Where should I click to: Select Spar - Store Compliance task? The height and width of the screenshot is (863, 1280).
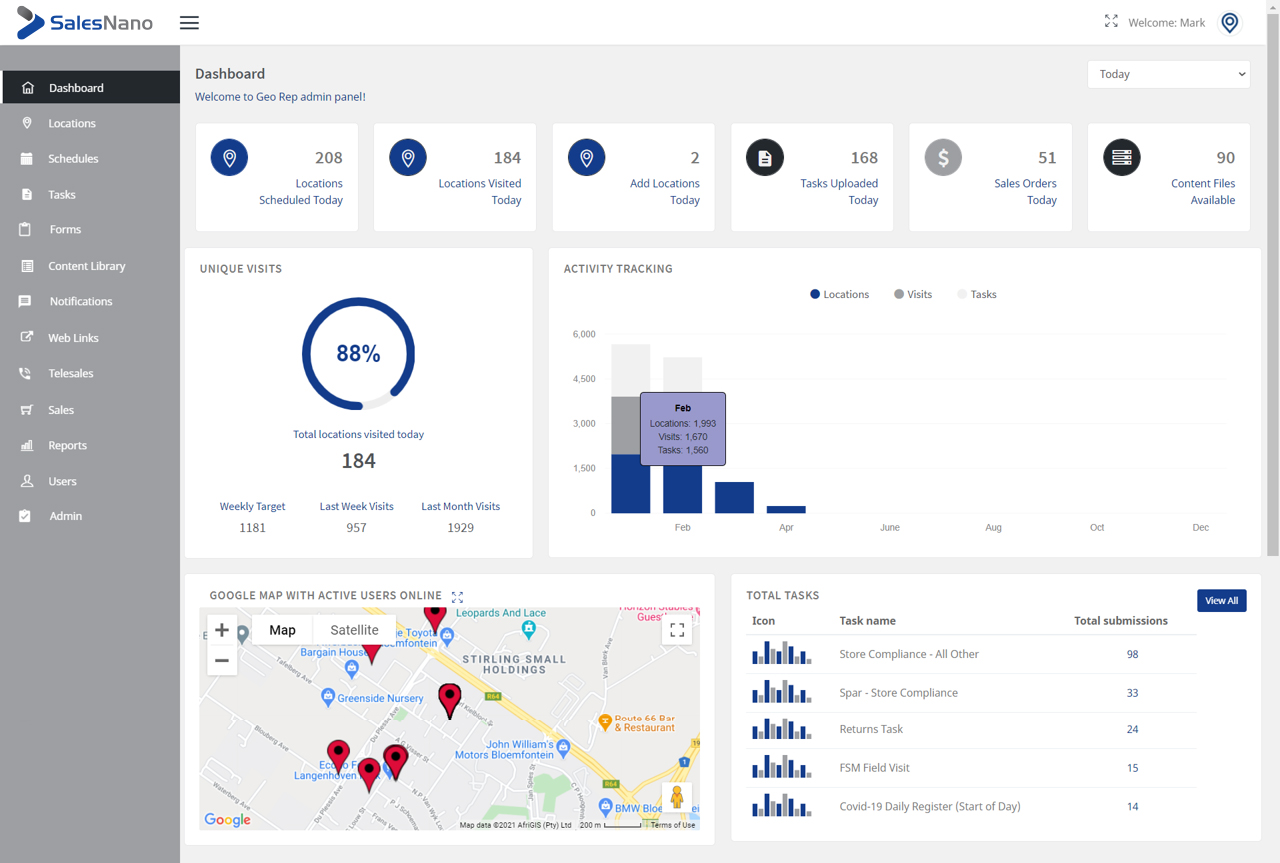coord(898,692)
